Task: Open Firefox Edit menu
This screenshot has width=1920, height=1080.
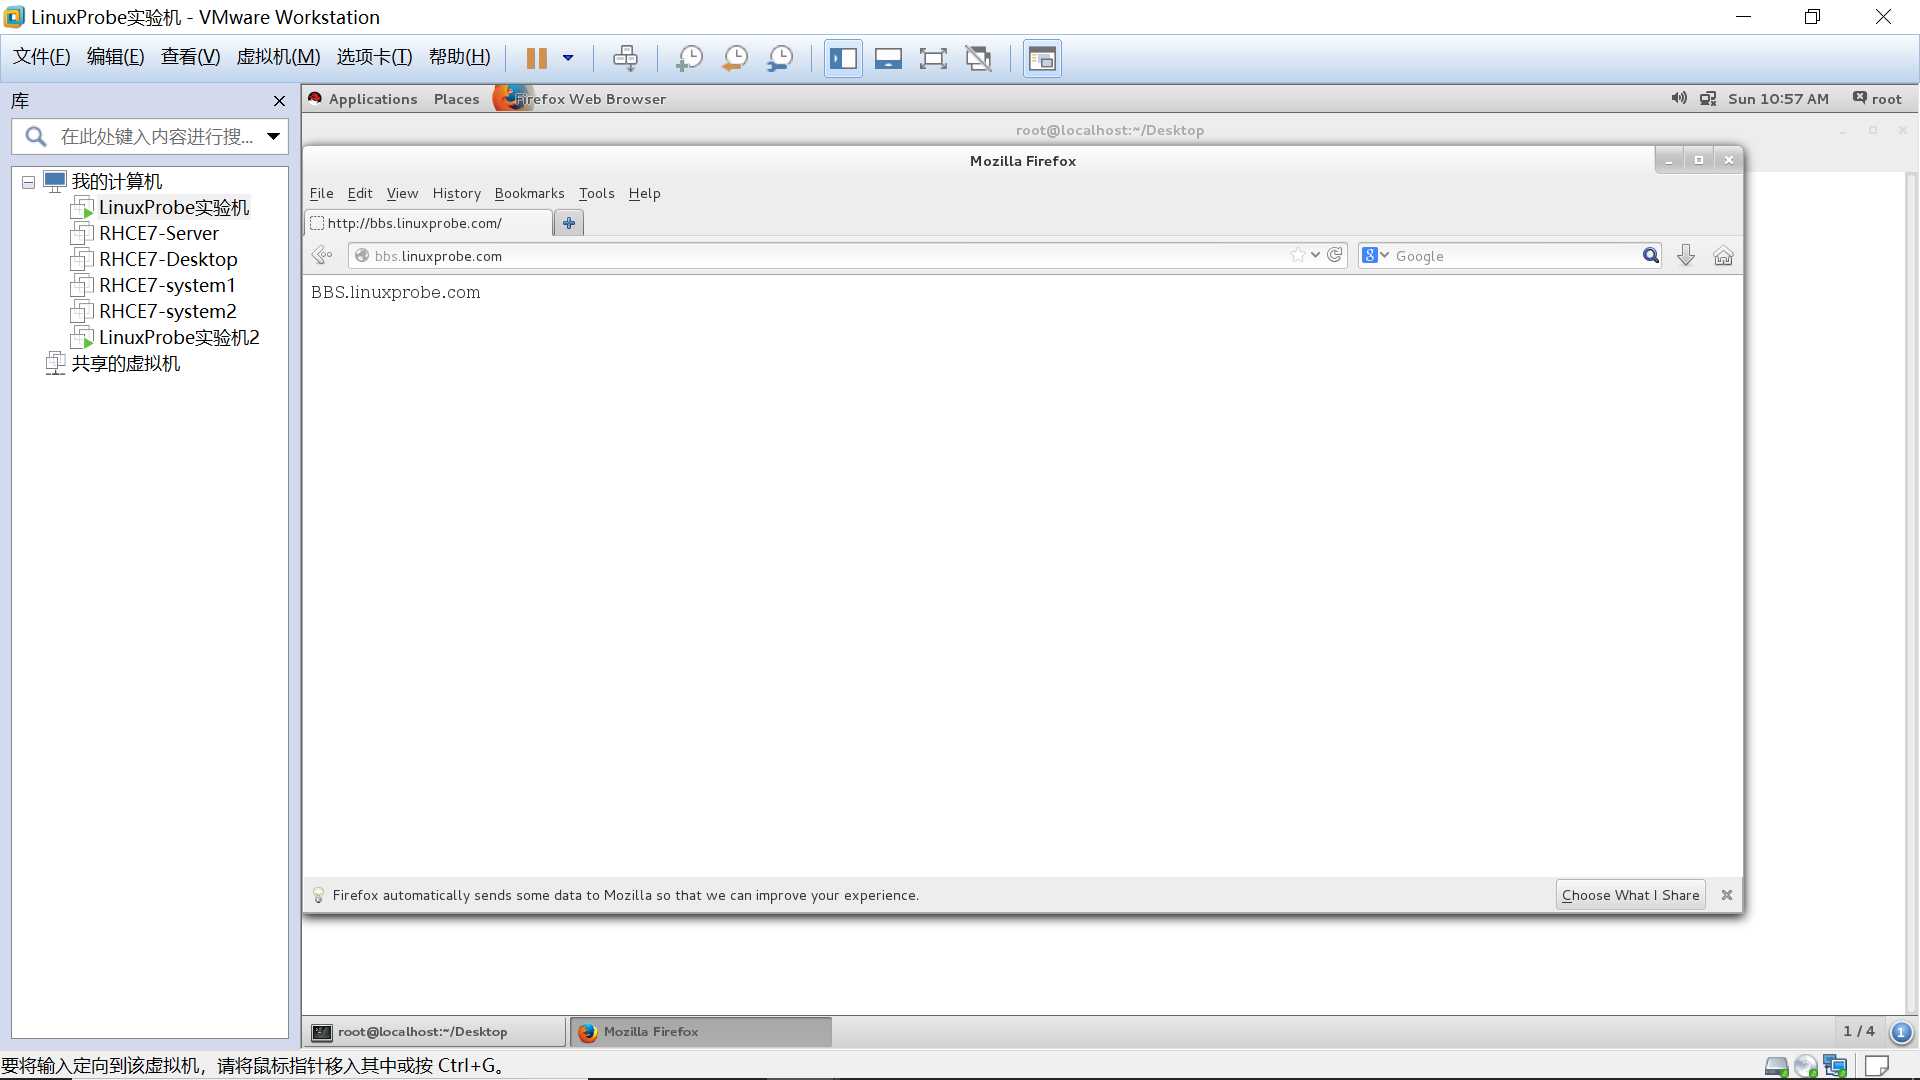Action: (360, 193)
